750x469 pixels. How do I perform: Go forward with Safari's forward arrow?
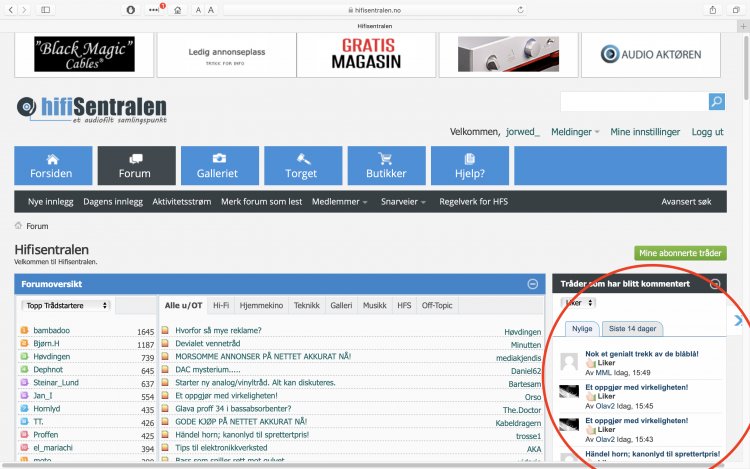click(x=24, y=10)
